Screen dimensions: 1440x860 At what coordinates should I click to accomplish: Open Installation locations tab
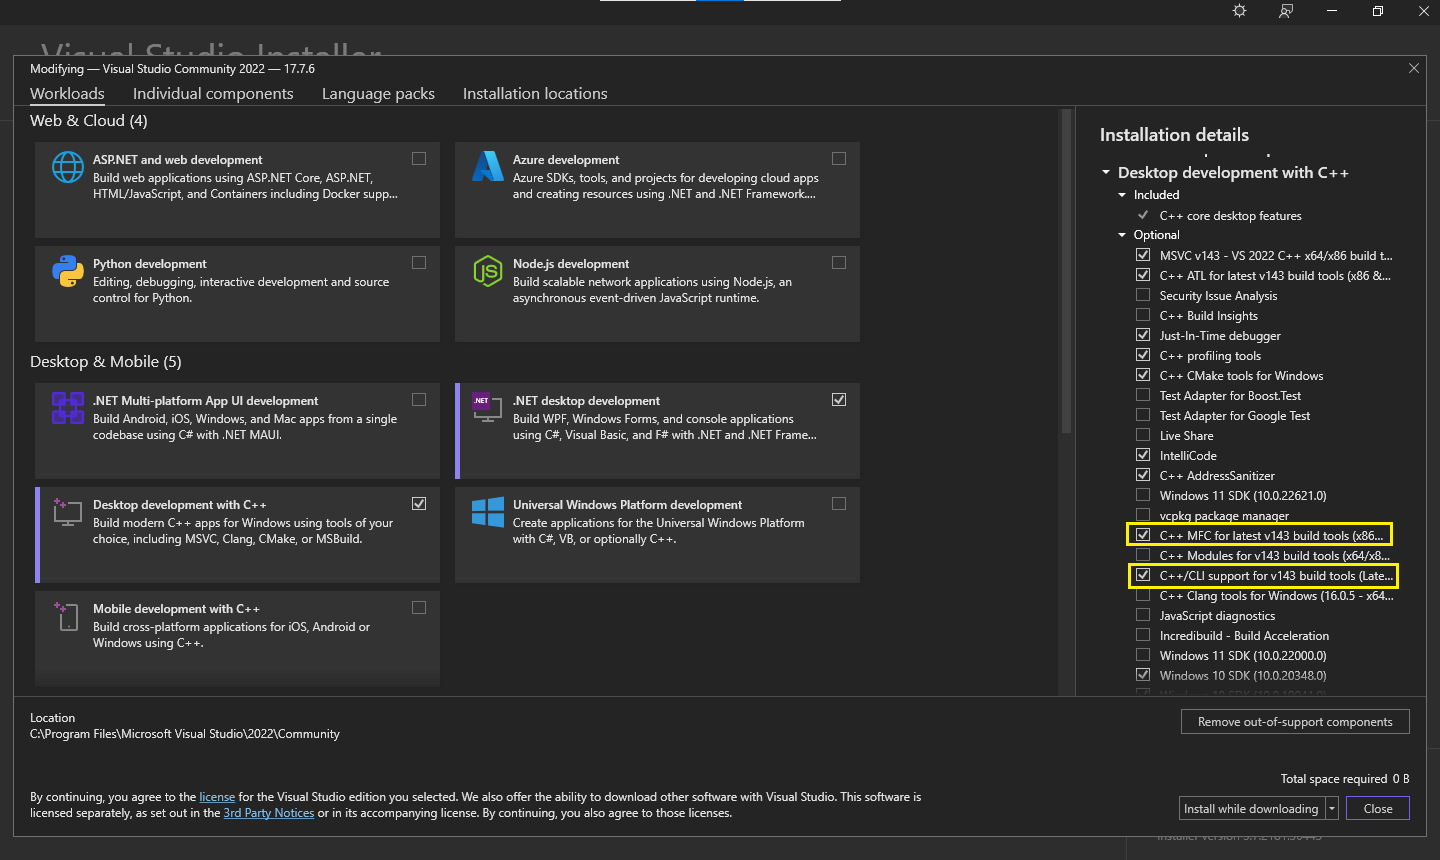pos(535,93)
